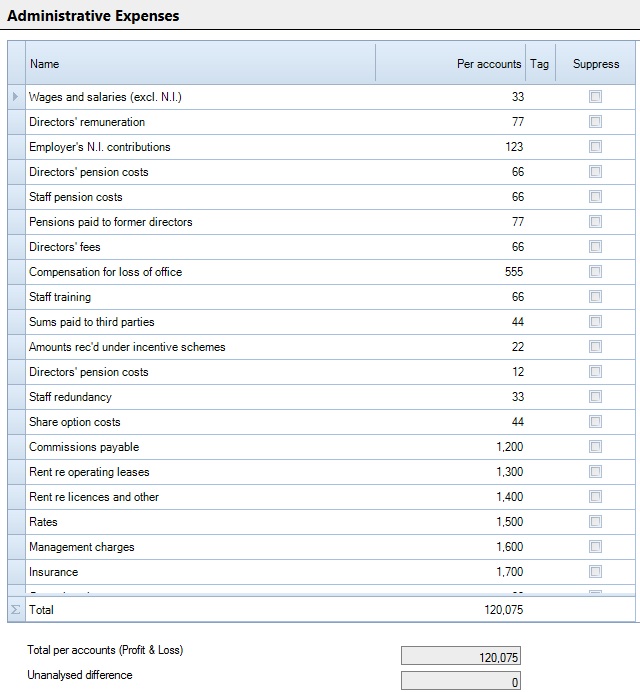Tick Suppress for Staff redundancy

click(x=595, y=397)
